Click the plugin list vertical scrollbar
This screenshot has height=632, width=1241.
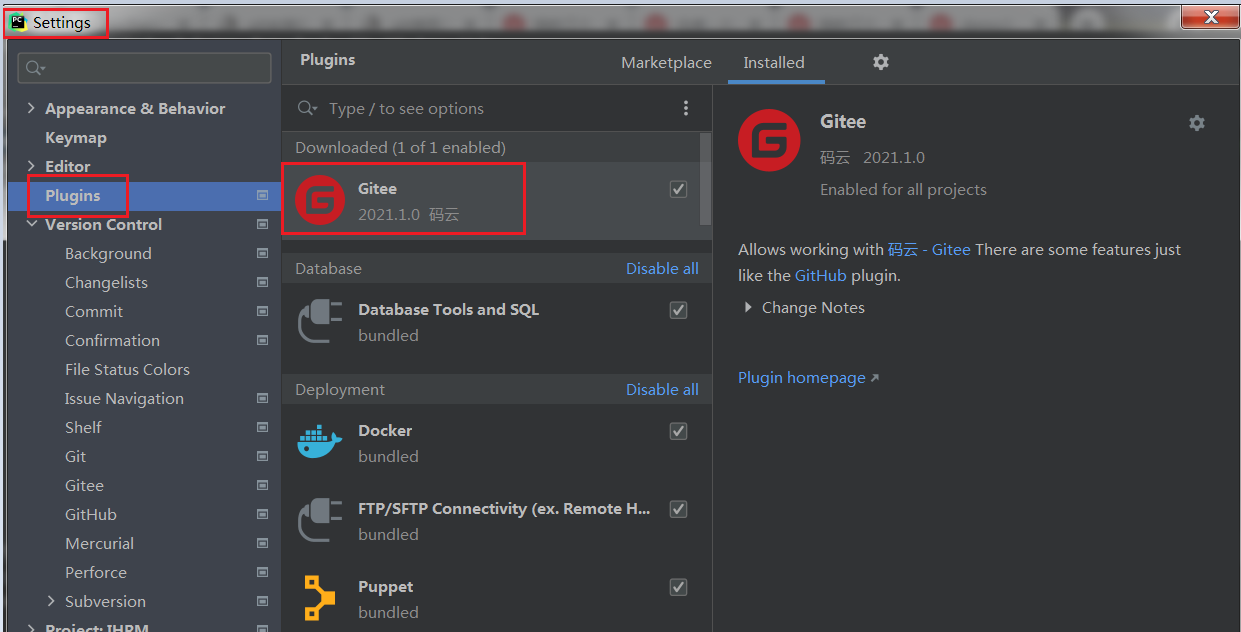[706, 179]
